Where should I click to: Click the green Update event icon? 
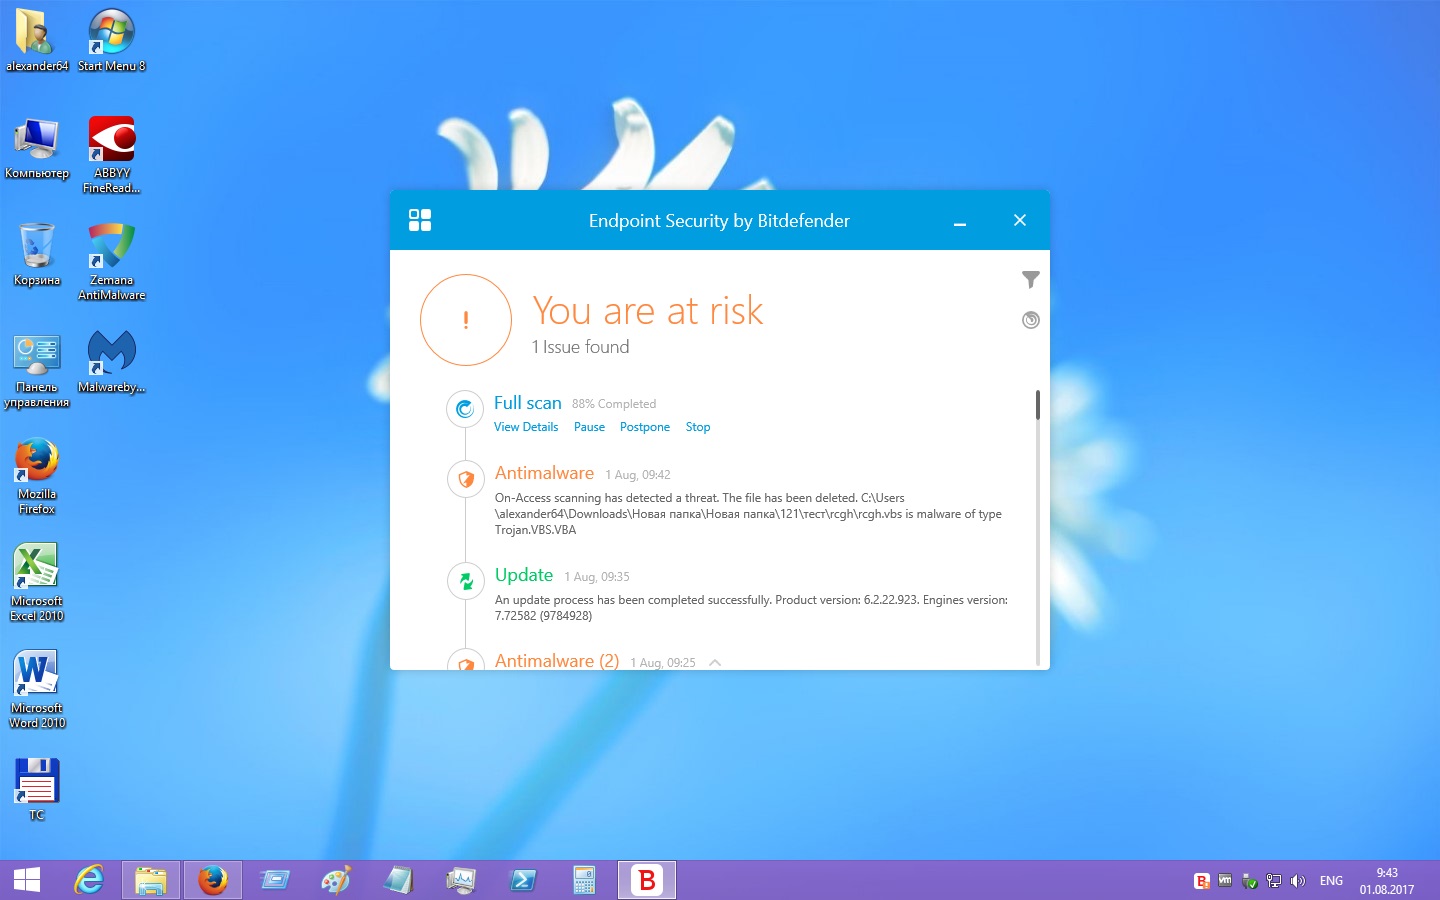click(466, 580)
